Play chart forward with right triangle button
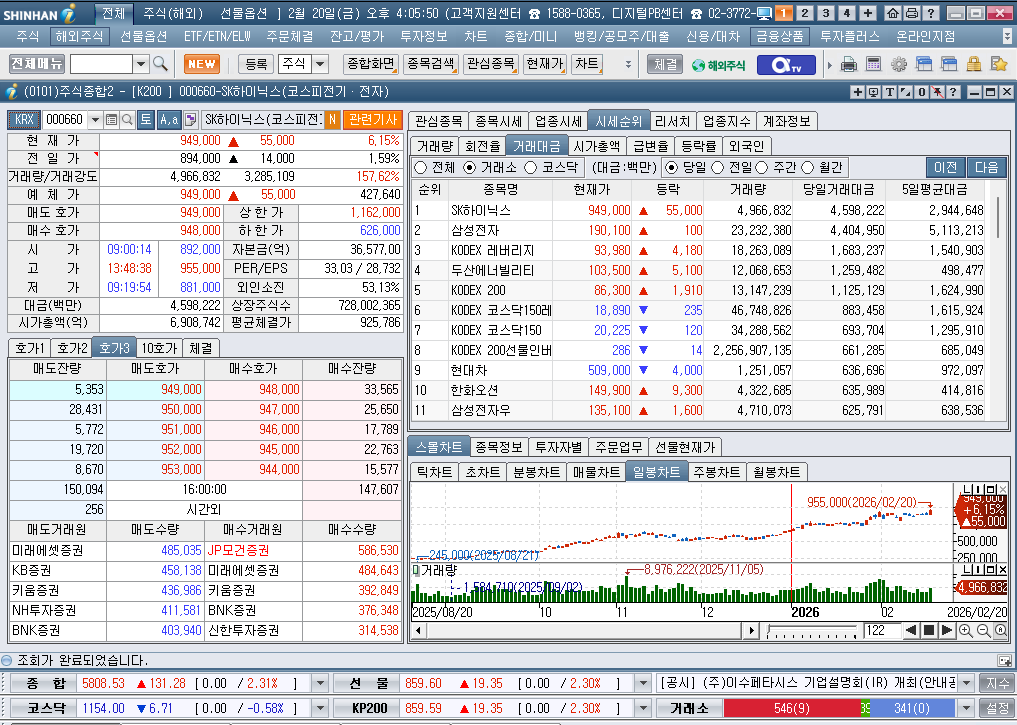Image resolution: width=1017 pixels, height=725 pixels. coord(947,630)
